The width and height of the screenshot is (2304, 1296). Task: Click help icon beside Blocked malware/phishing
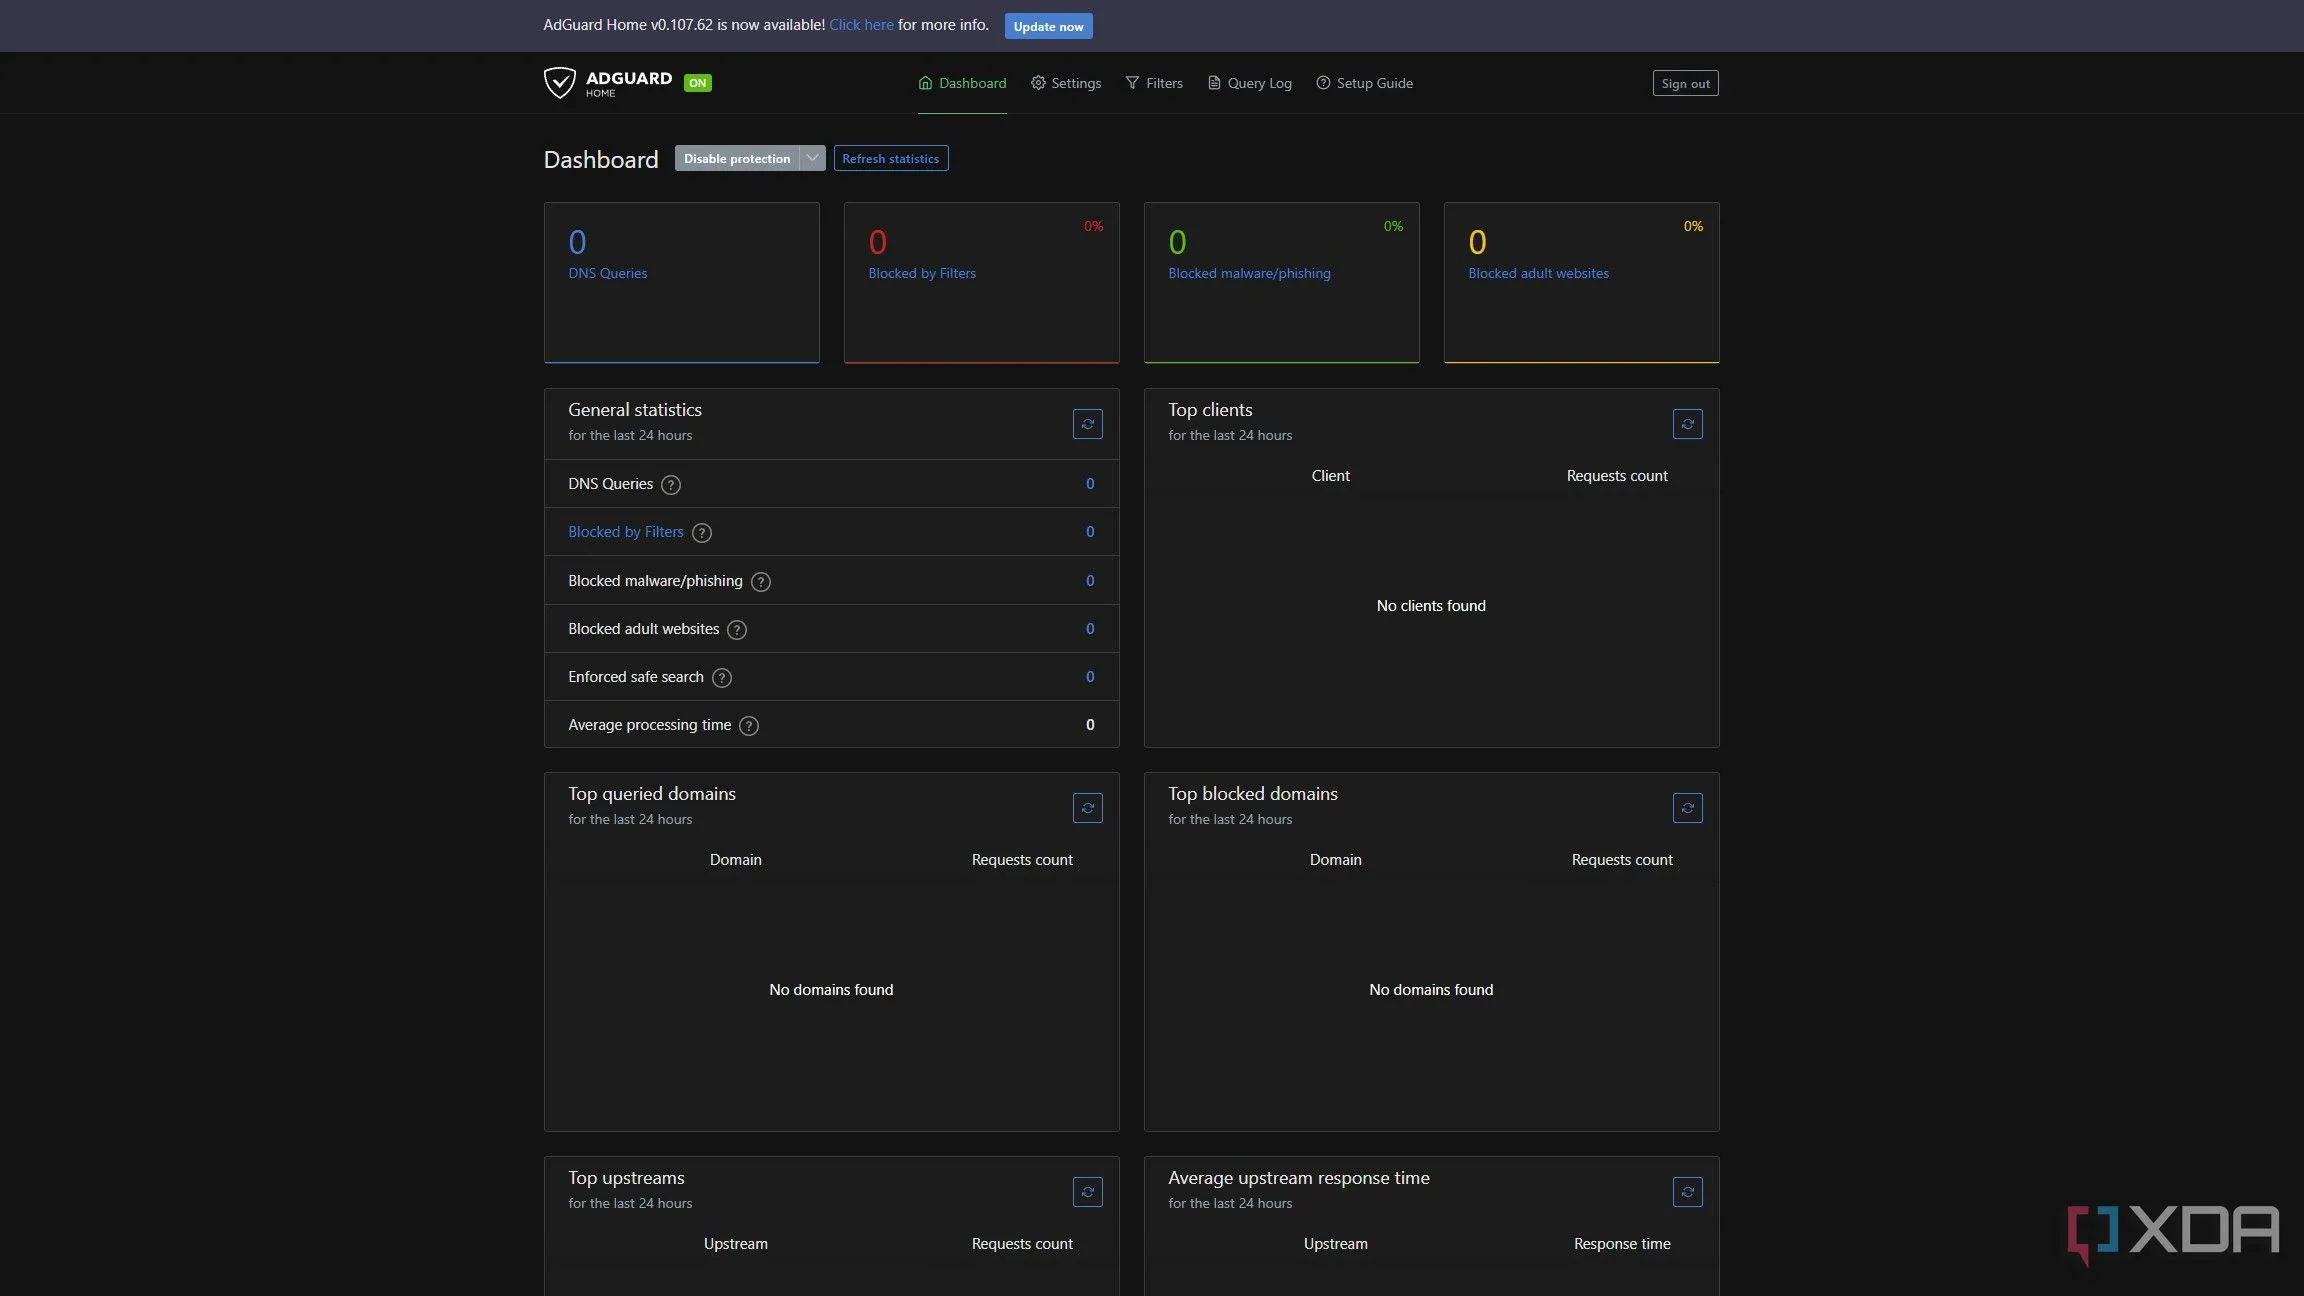tap(760, 582)
